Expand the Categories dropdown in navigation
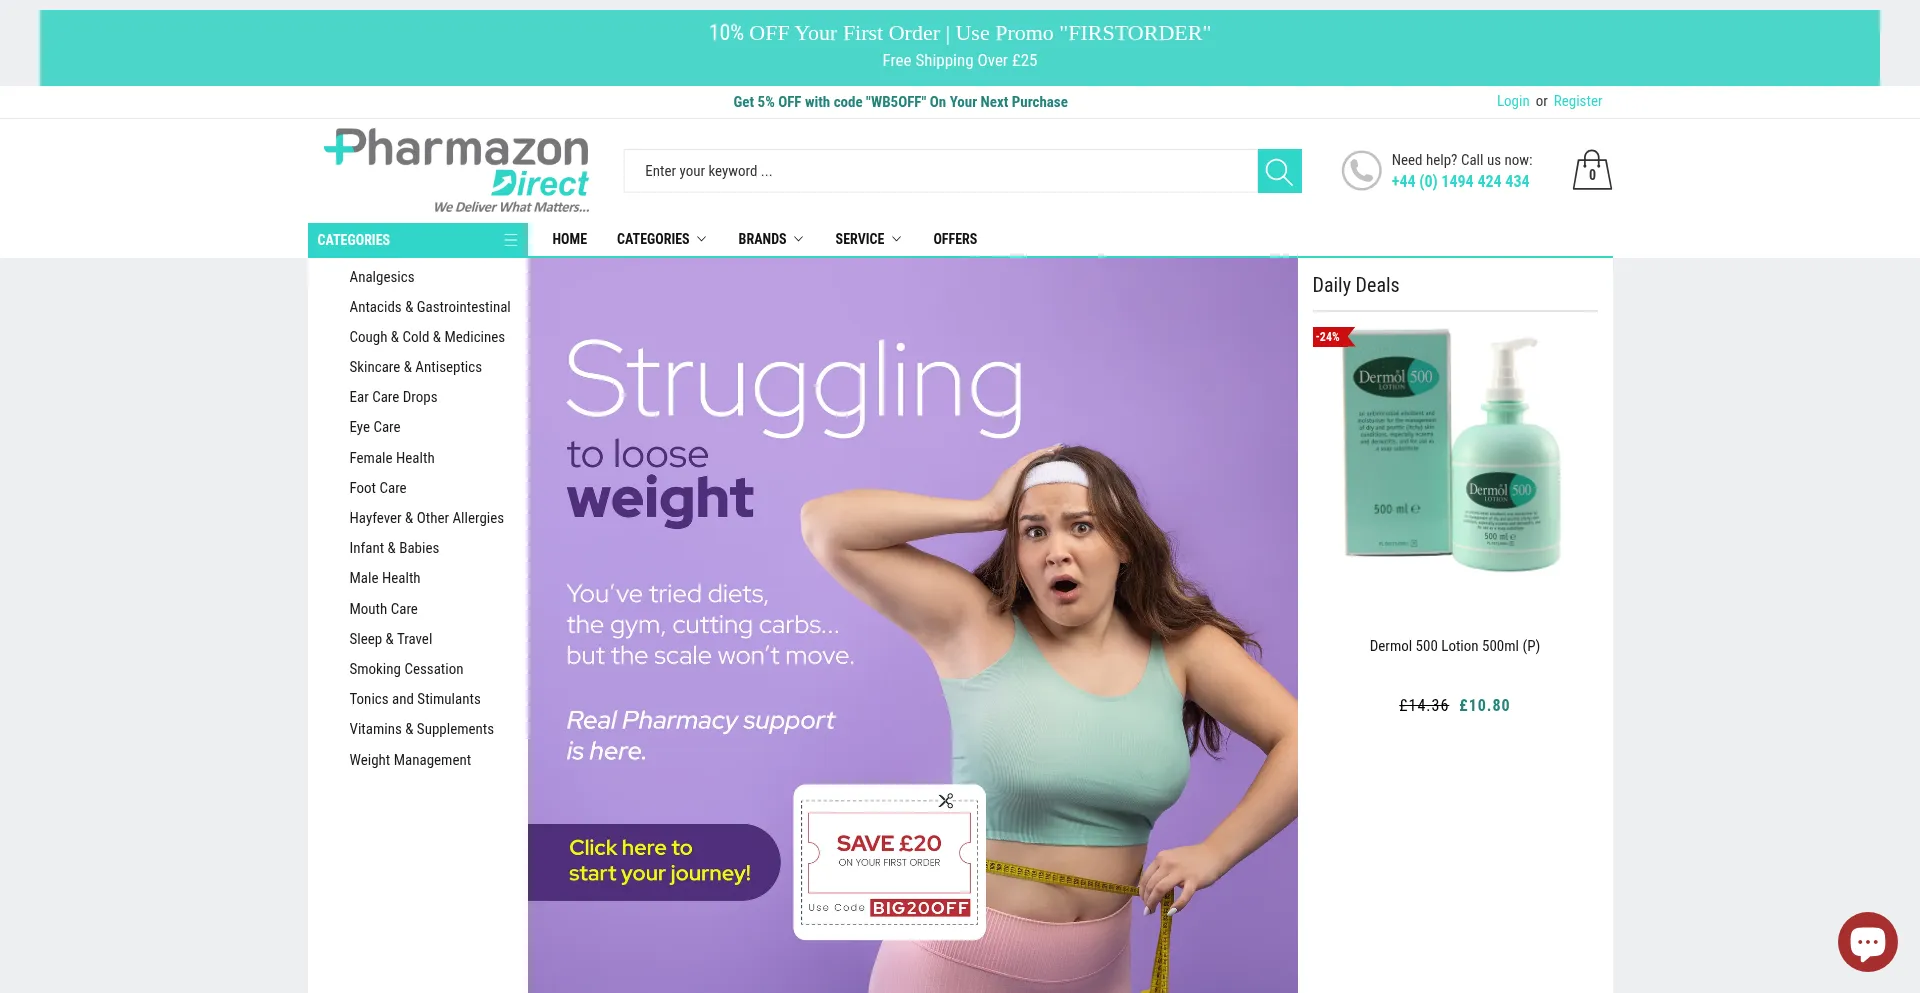Screen dimensions: 1920x993 click(661, 239)
